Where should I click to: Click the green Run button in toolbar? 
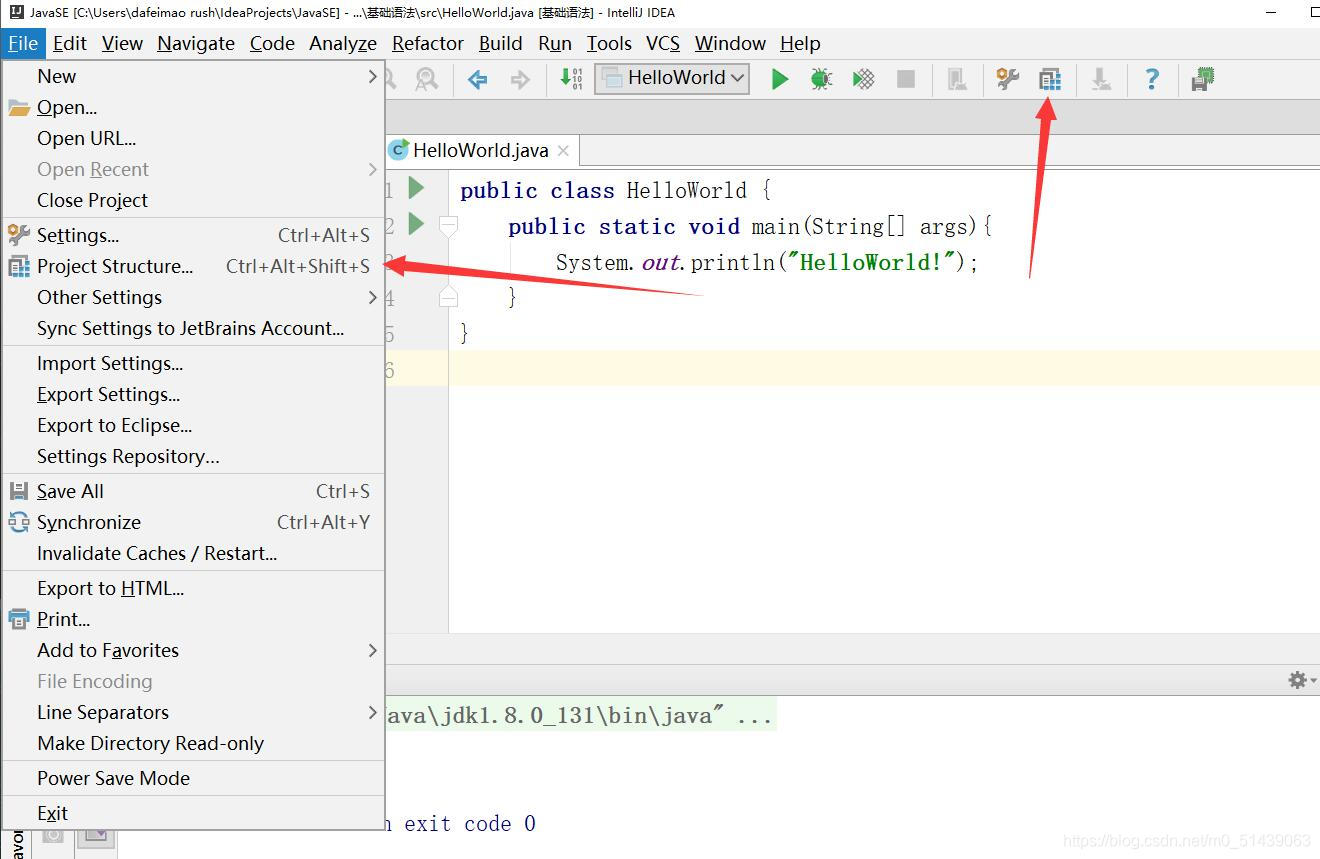pyautogui.click(x=780, y=79)
